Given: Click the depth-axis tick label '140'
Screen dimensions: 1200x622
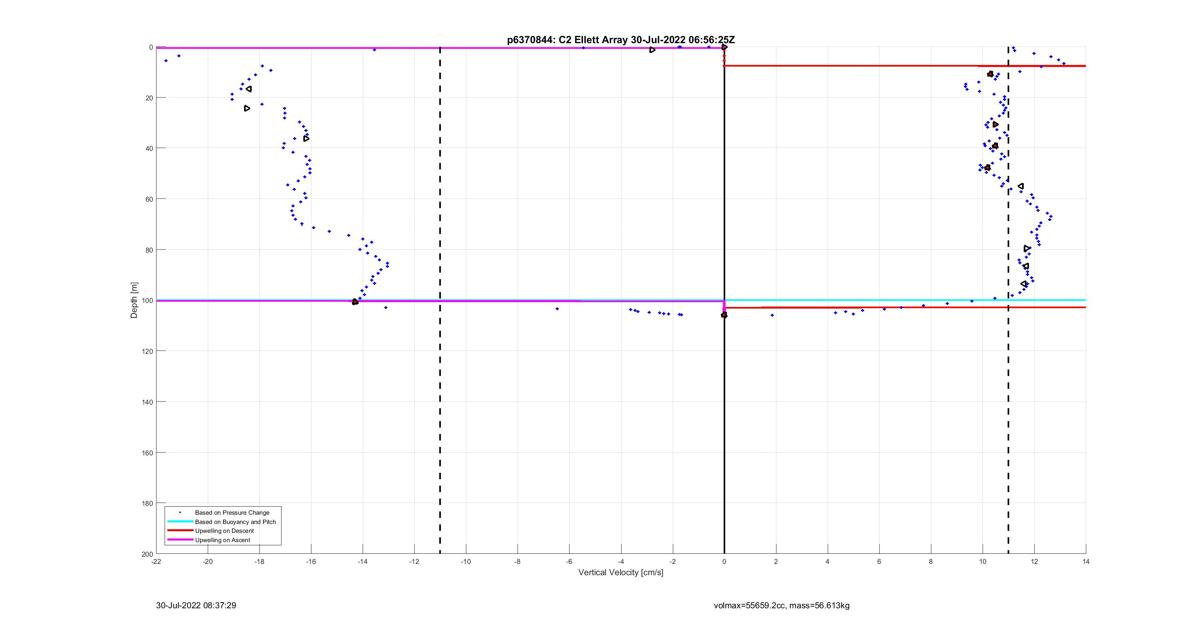Looking at the screenshot, I should [x=146, y=402].
